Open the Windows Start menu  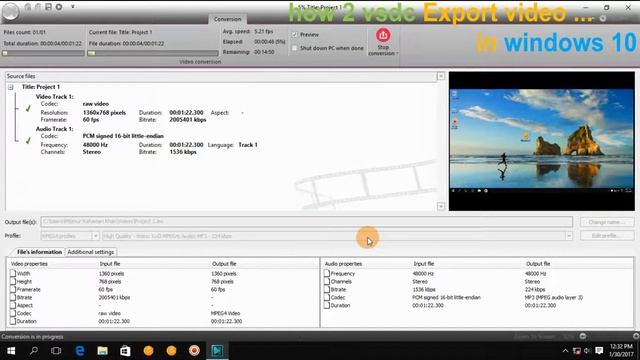11,351
